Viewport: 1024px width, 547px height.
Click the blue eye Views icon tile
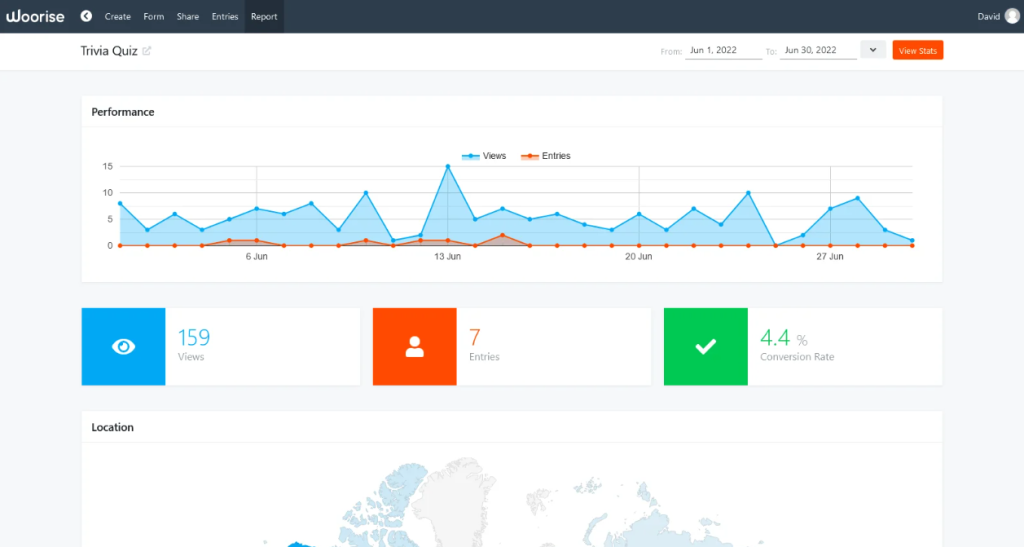(123, 347)
